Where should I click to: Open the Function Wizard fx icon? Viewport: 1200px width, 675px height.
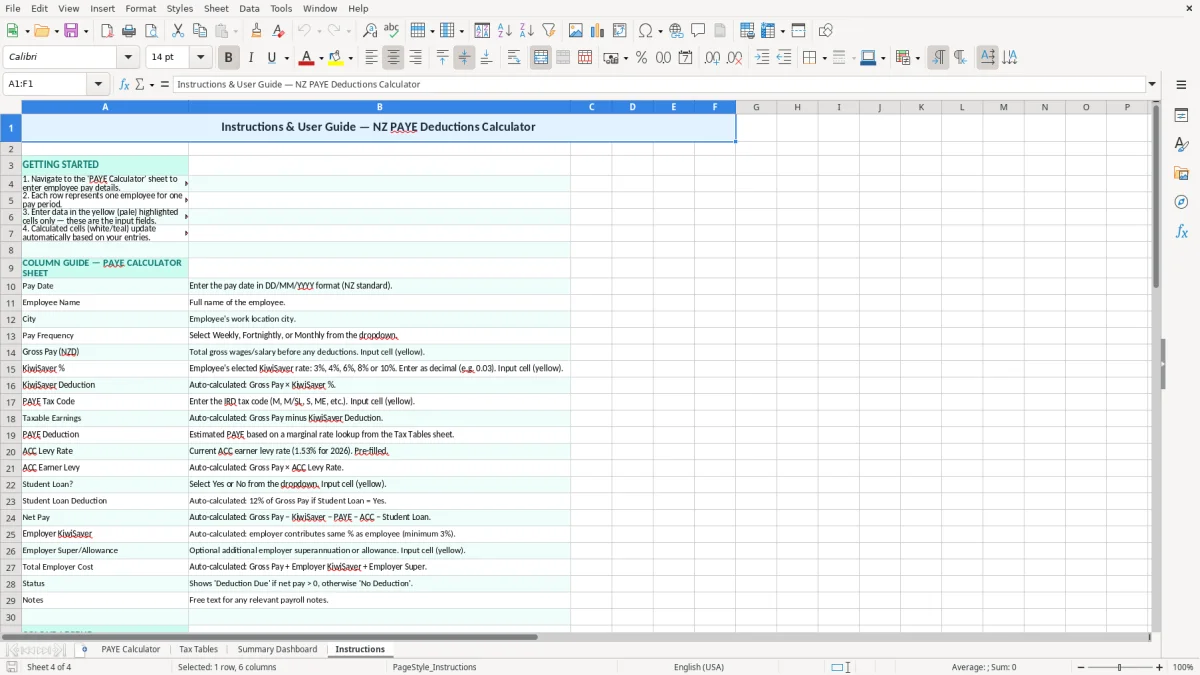point(124,84)
